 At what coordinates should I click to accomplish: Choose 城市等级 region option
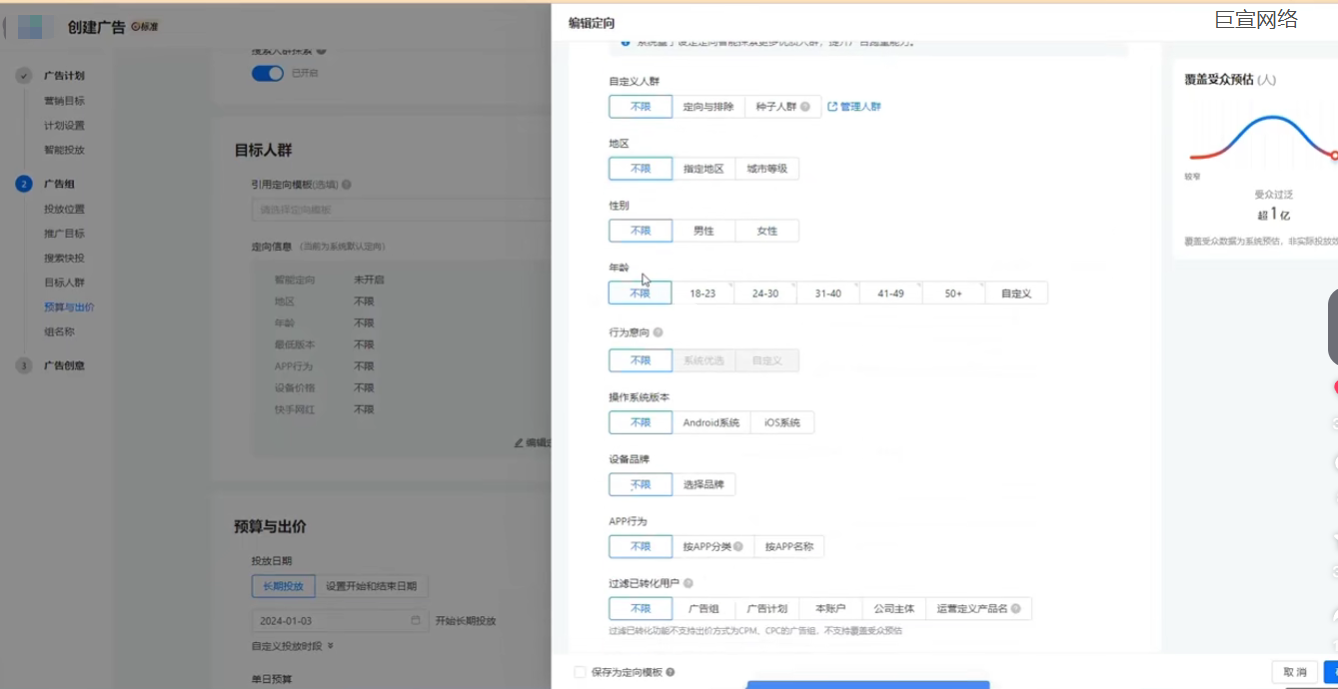pyautogui.click(x=767, y=169)
